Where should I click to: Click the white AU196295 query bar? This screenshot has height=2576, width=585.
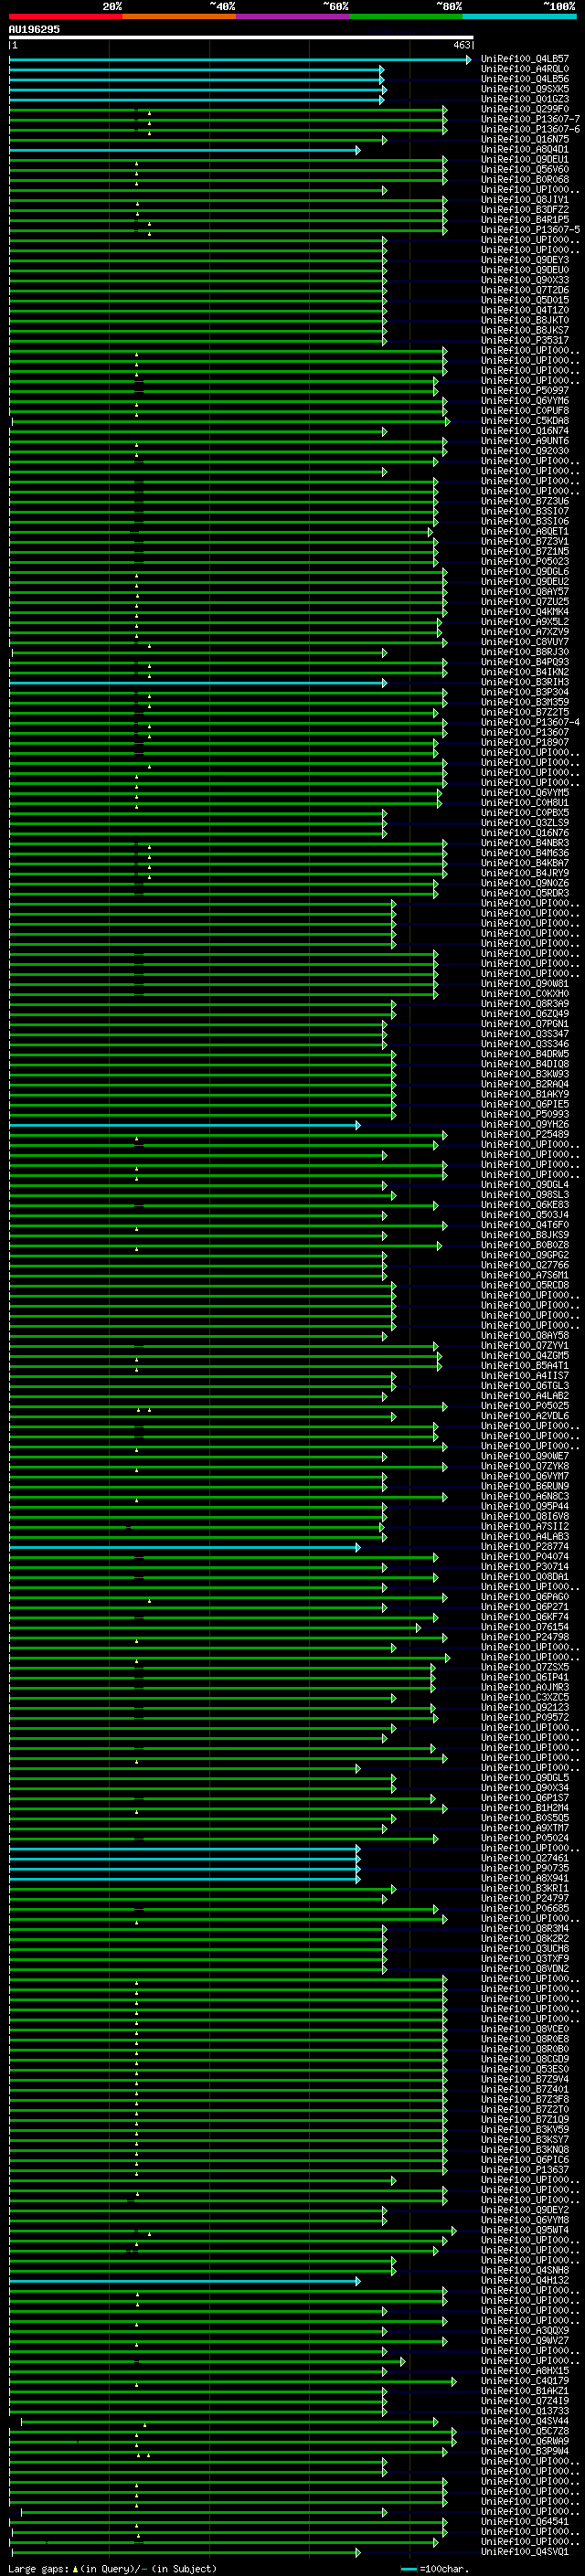point(241,38)
